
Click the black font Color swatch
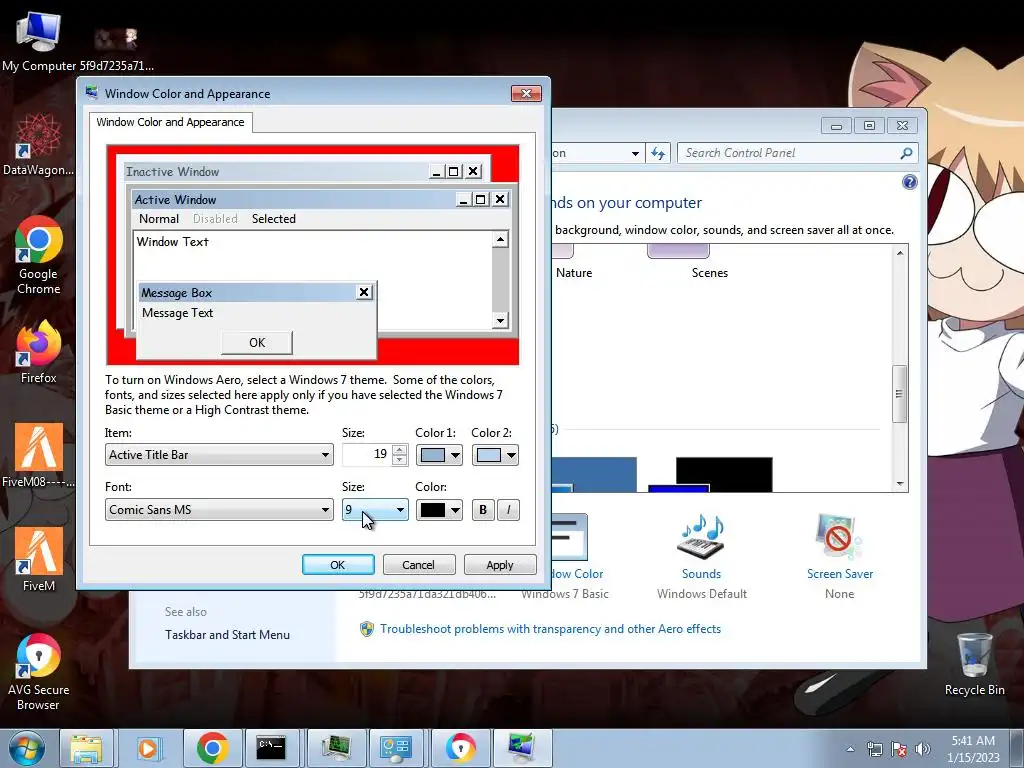tap(432, 510)
